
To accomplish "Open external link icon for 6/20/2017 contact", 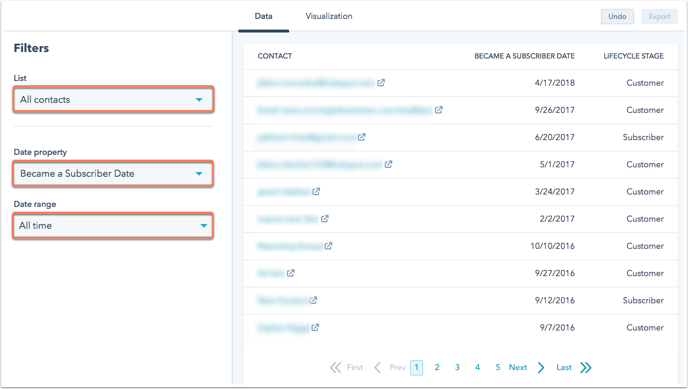I will [x=362, y=137].
